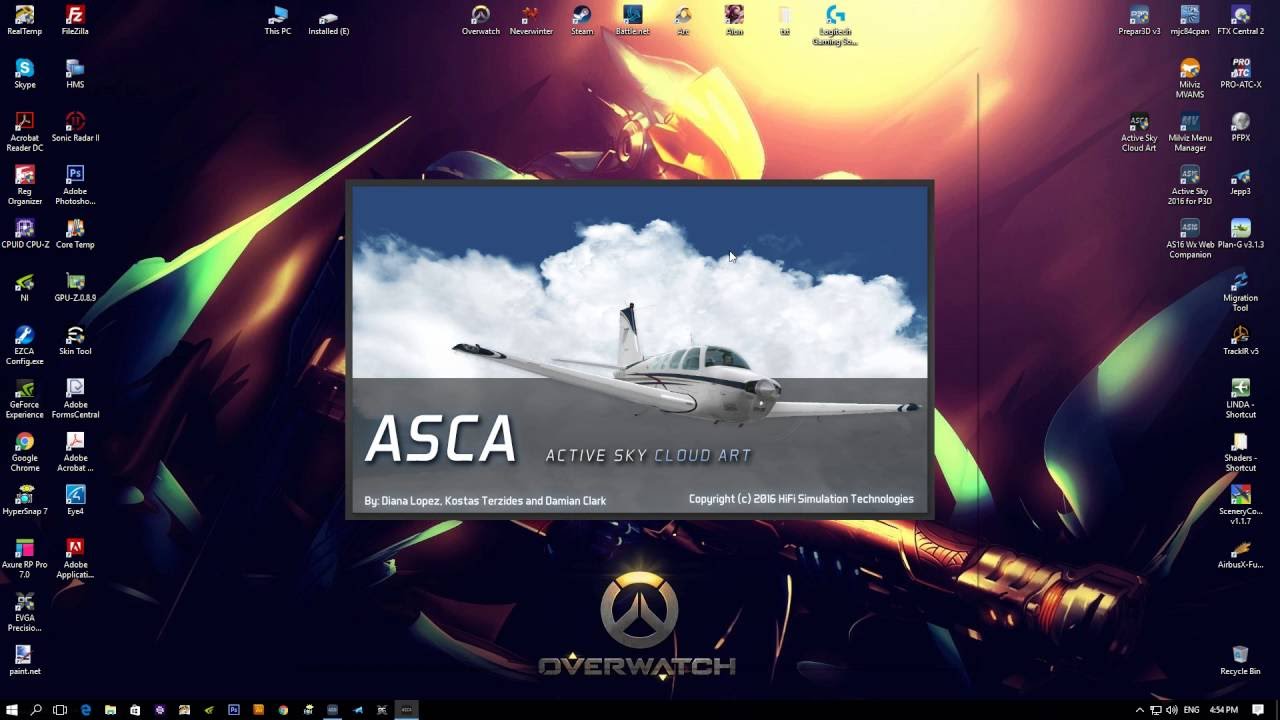This screenshot has height=720, width=1280.
Task: Select the mjc84cpan desktop icon
Action: coord(1190,20)
